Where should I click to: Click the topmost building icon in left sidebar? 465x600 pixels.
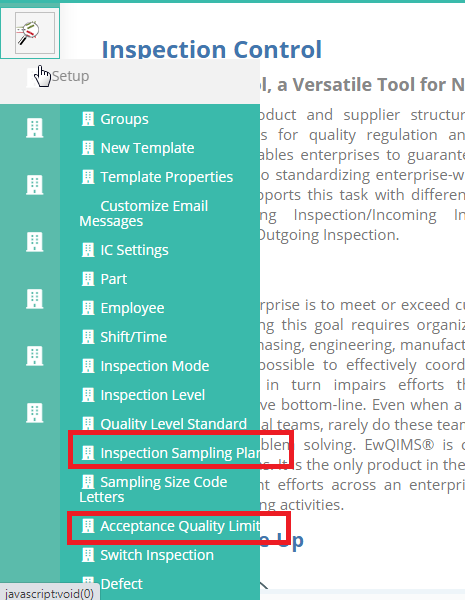pyautogui.click(x=34, y=127)
